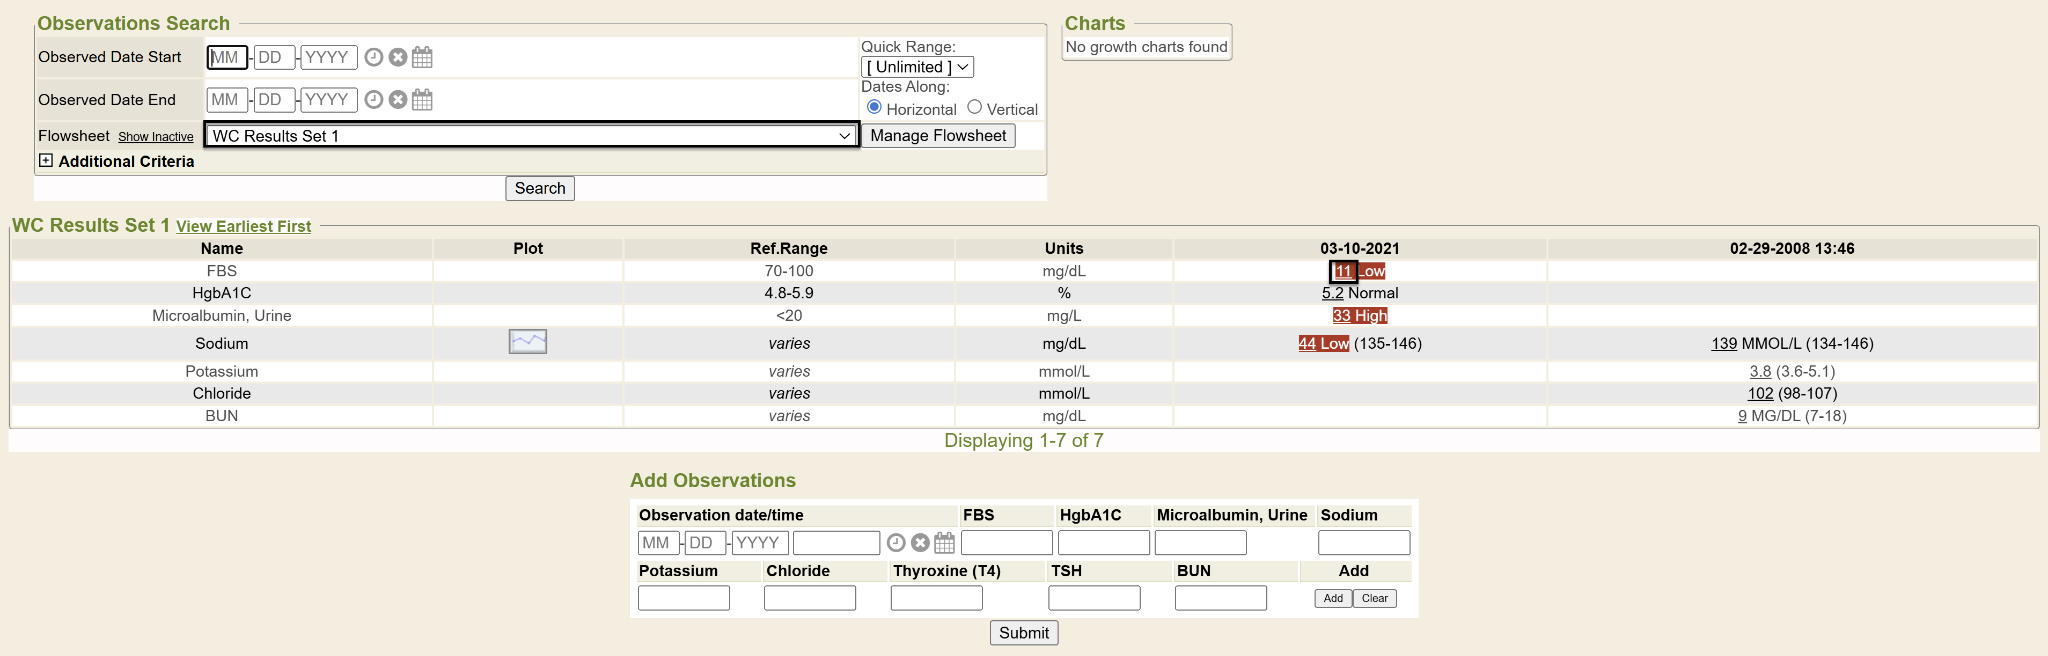
Task: Expand Additional Criteria section
Action: click(46, 161)
